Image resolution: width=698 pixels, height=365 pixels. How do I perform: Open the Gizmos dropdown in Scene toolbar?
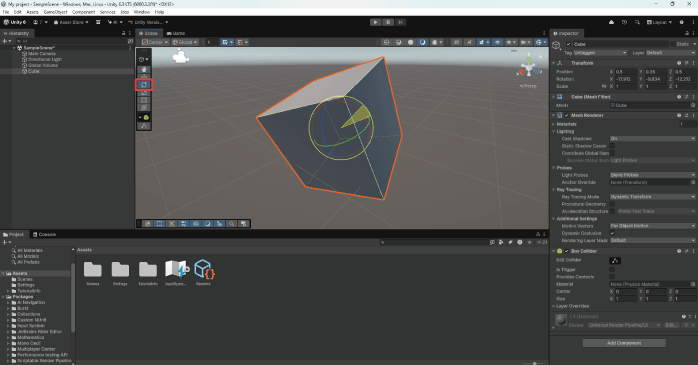point(540,42)
